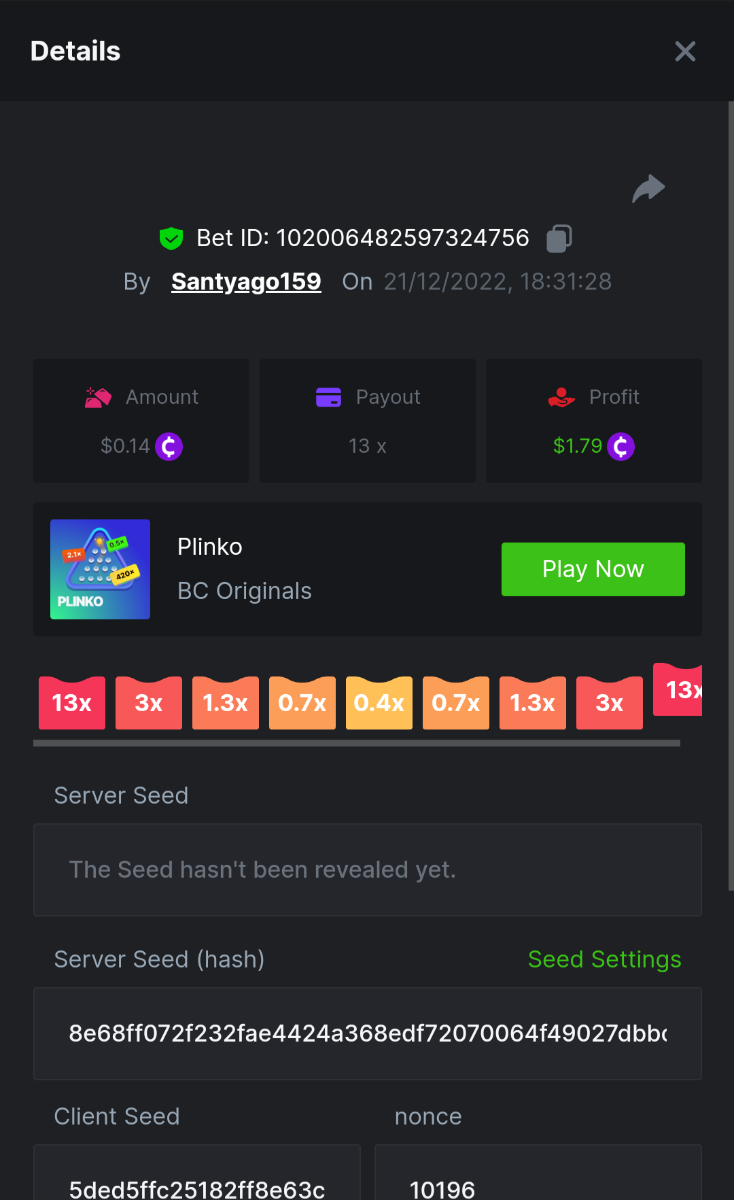The height and width of the screenshot is (1200, 734).
Task: Select the first 13x multiplier chip
Action: coord(72,703)
